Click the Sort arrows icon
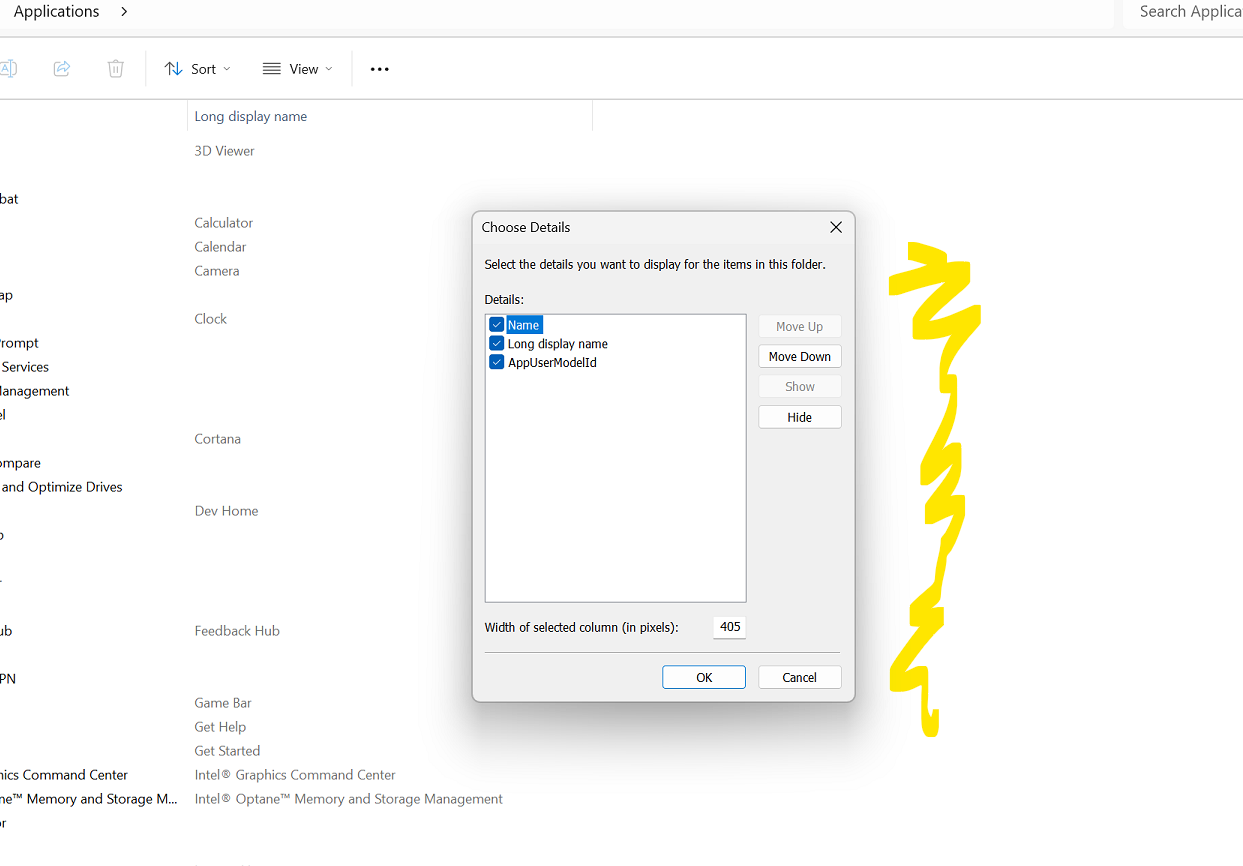Screen dimensions: 1243x866 tap(173, 68)
